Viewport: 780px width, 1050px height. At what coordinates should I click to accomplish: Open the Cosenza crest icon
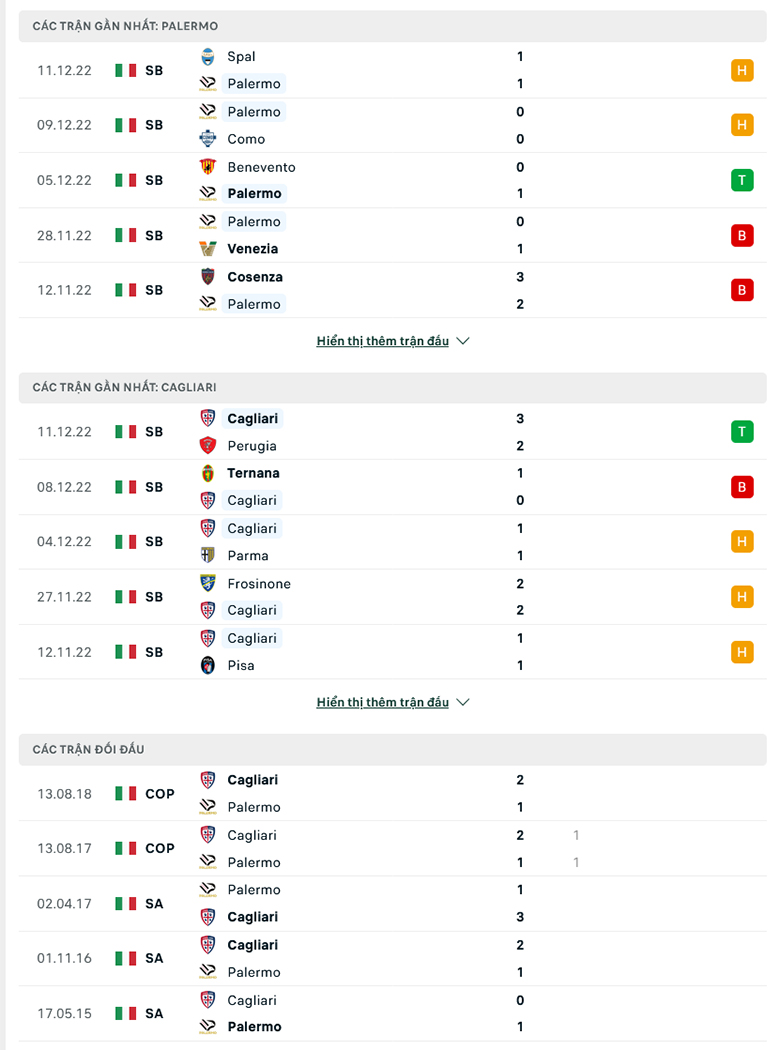click(x=208, y=277)
